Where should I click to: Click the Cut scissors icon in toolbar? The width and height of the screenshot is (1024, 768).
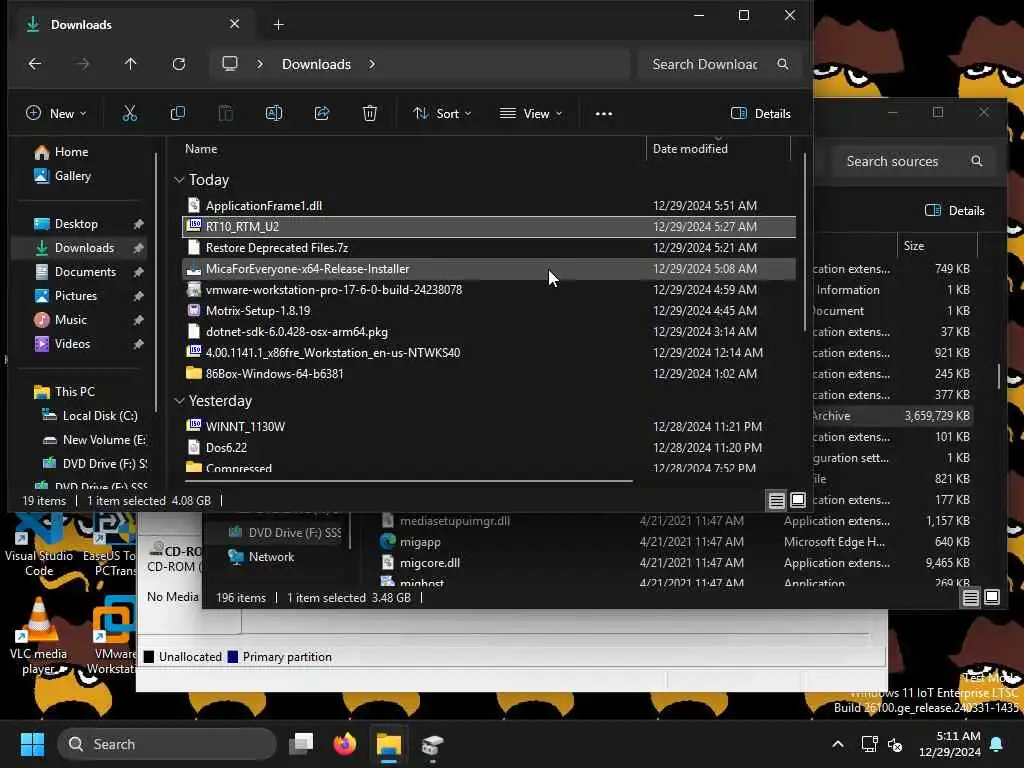[130, 114]
